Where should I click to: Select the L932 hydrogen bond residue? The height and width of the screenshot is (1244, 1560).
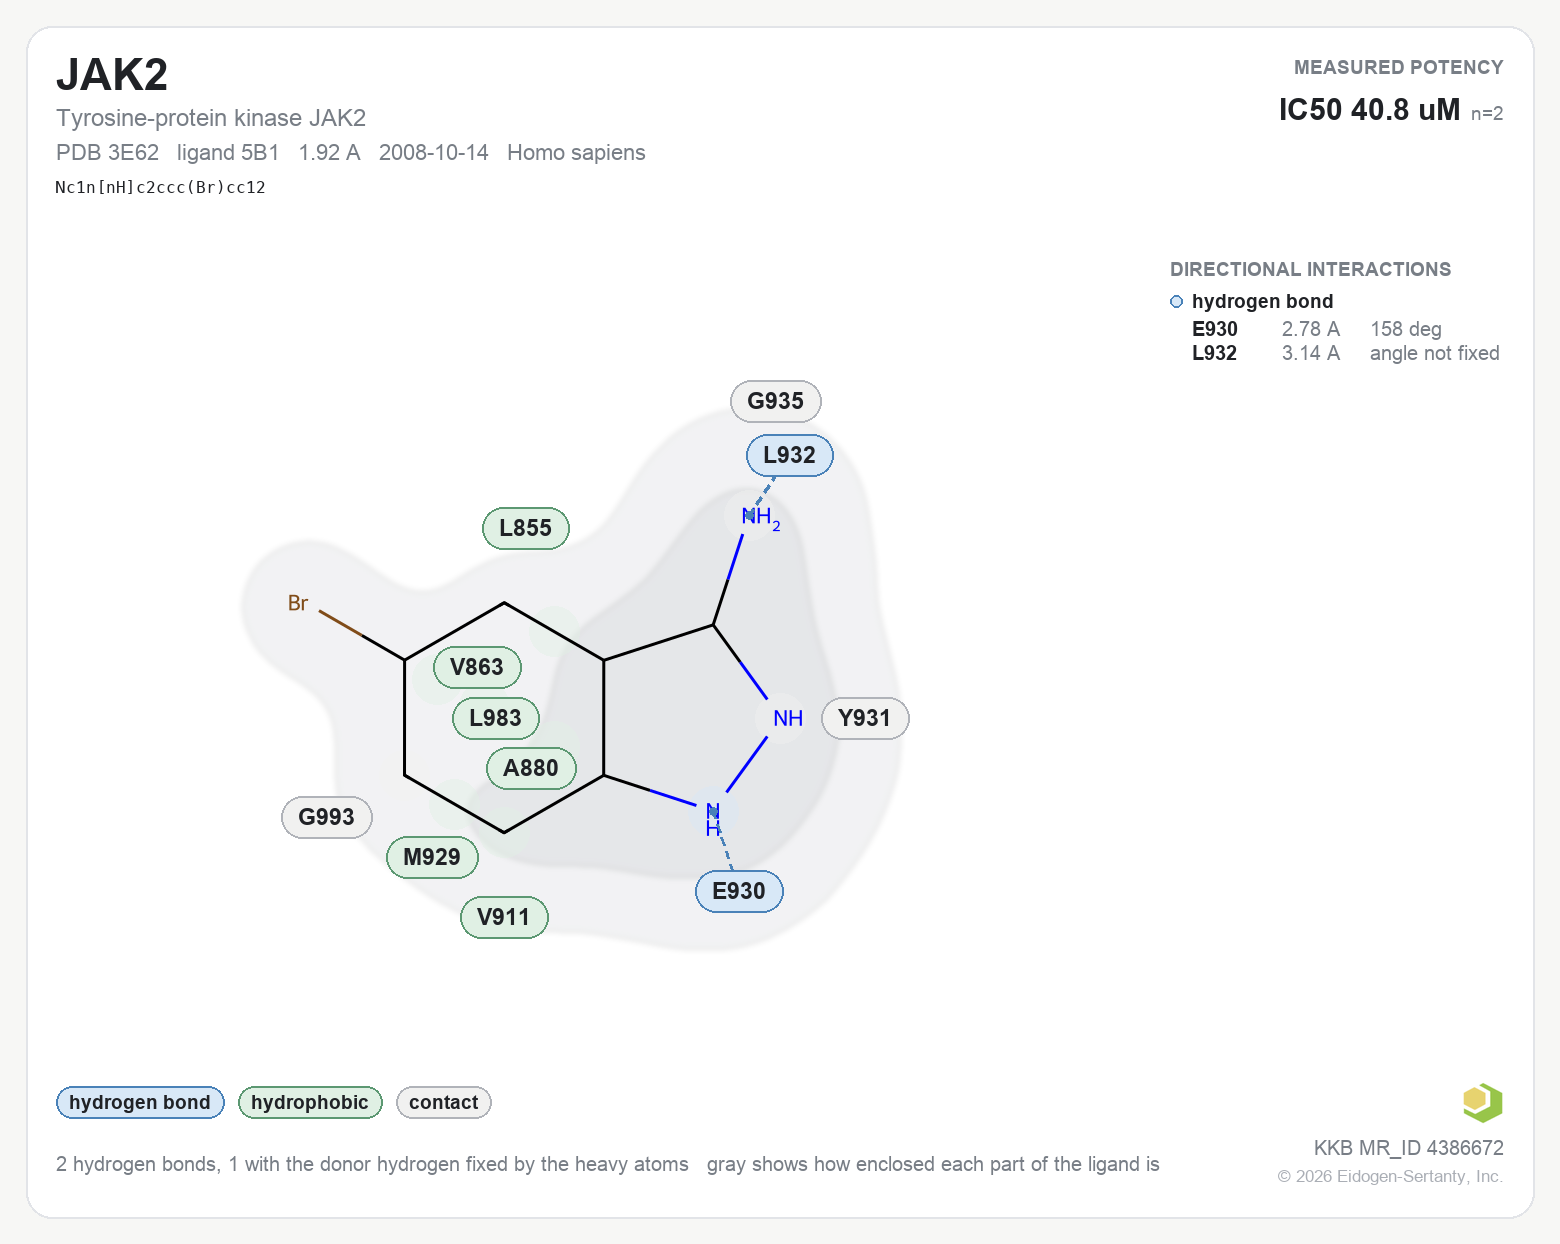click(x=790, y=455)
